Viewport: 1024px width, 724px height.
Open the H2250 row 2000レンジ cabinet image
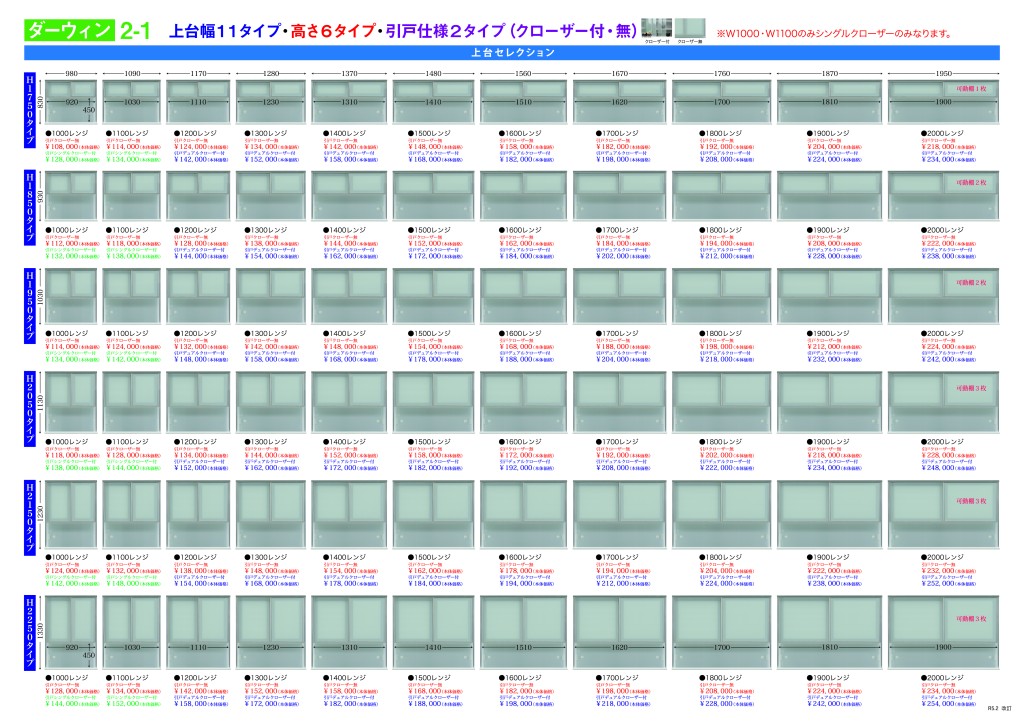943,632
